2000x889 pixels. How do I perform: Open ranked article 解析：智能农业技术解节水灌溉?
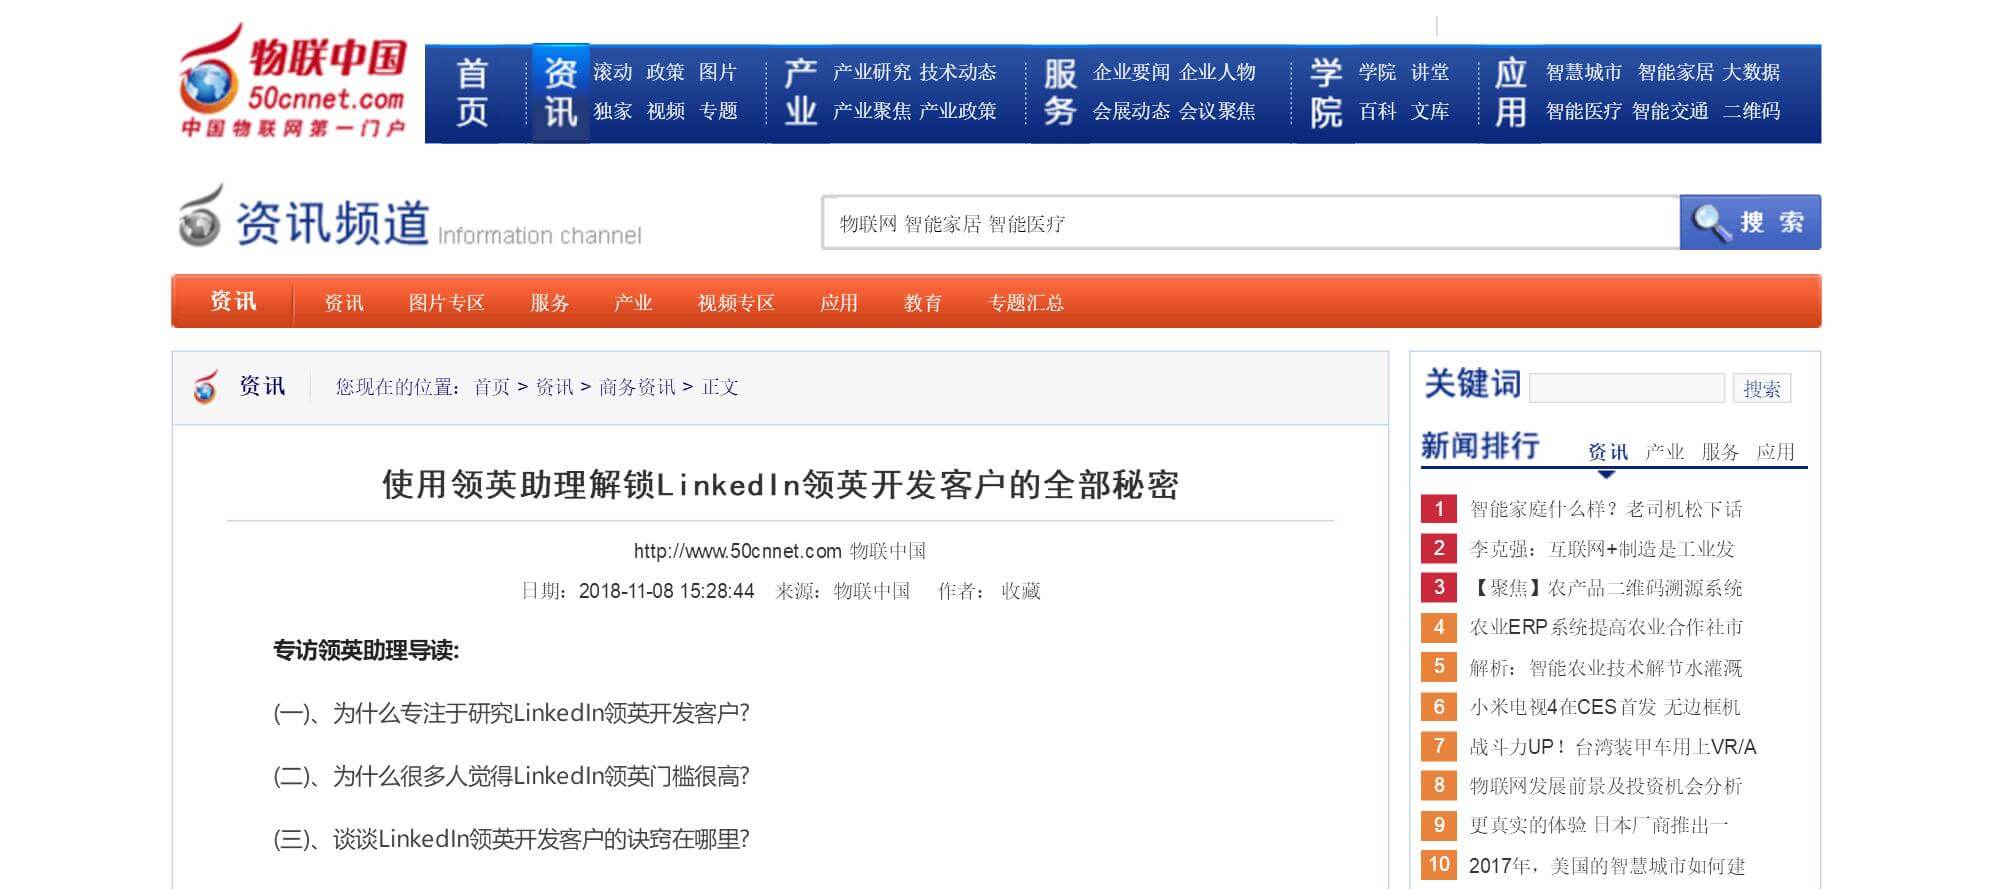pyautogui.click(x=1606, y=667)
